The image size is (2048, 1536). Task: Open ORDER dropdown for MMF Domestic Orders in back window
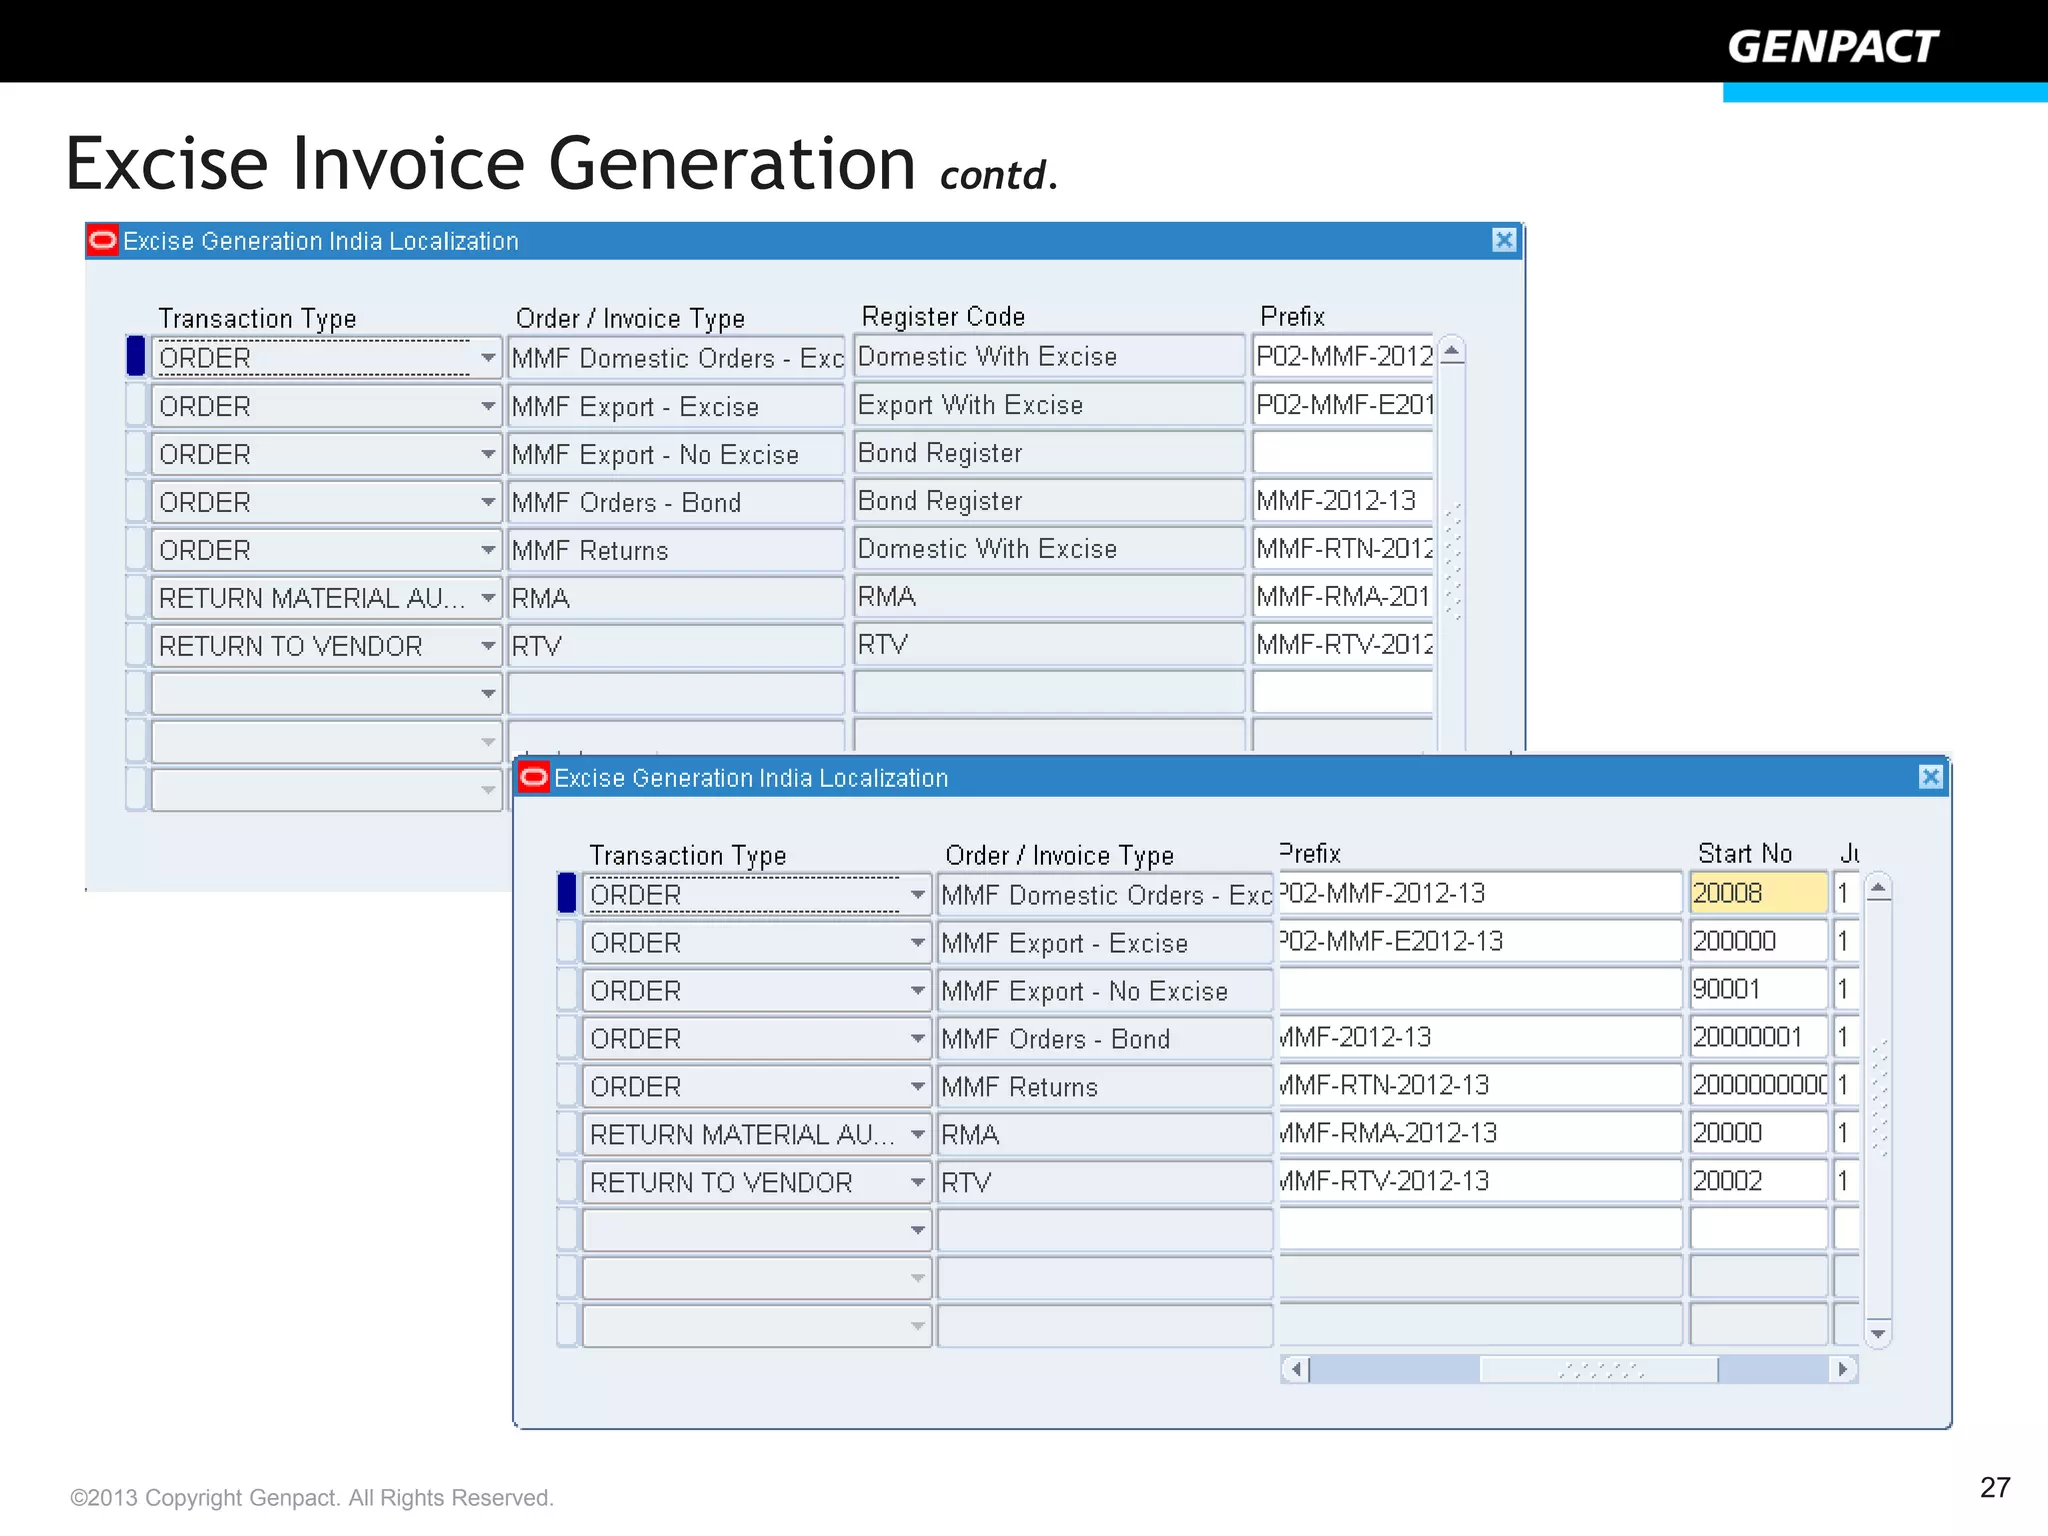tap(487, 357)
